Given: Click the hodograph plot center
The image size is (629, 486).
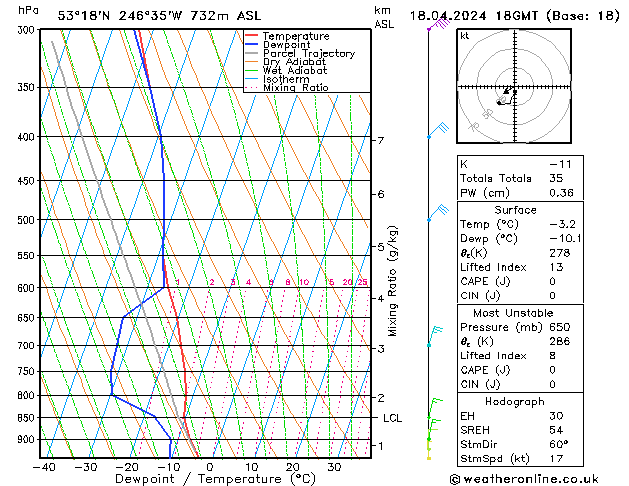Looking at the screenshot, I should (x=515, y=87).
